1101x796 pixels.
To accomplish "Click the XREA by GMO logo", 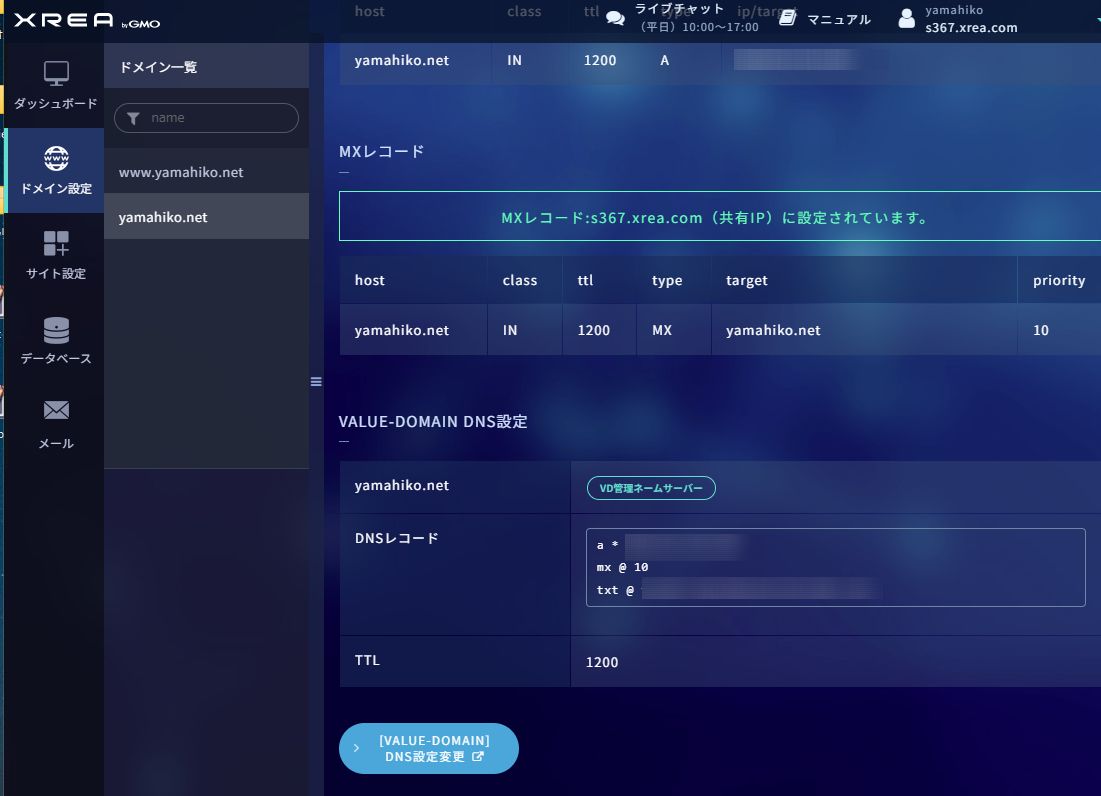I will (x=87, y=21).
